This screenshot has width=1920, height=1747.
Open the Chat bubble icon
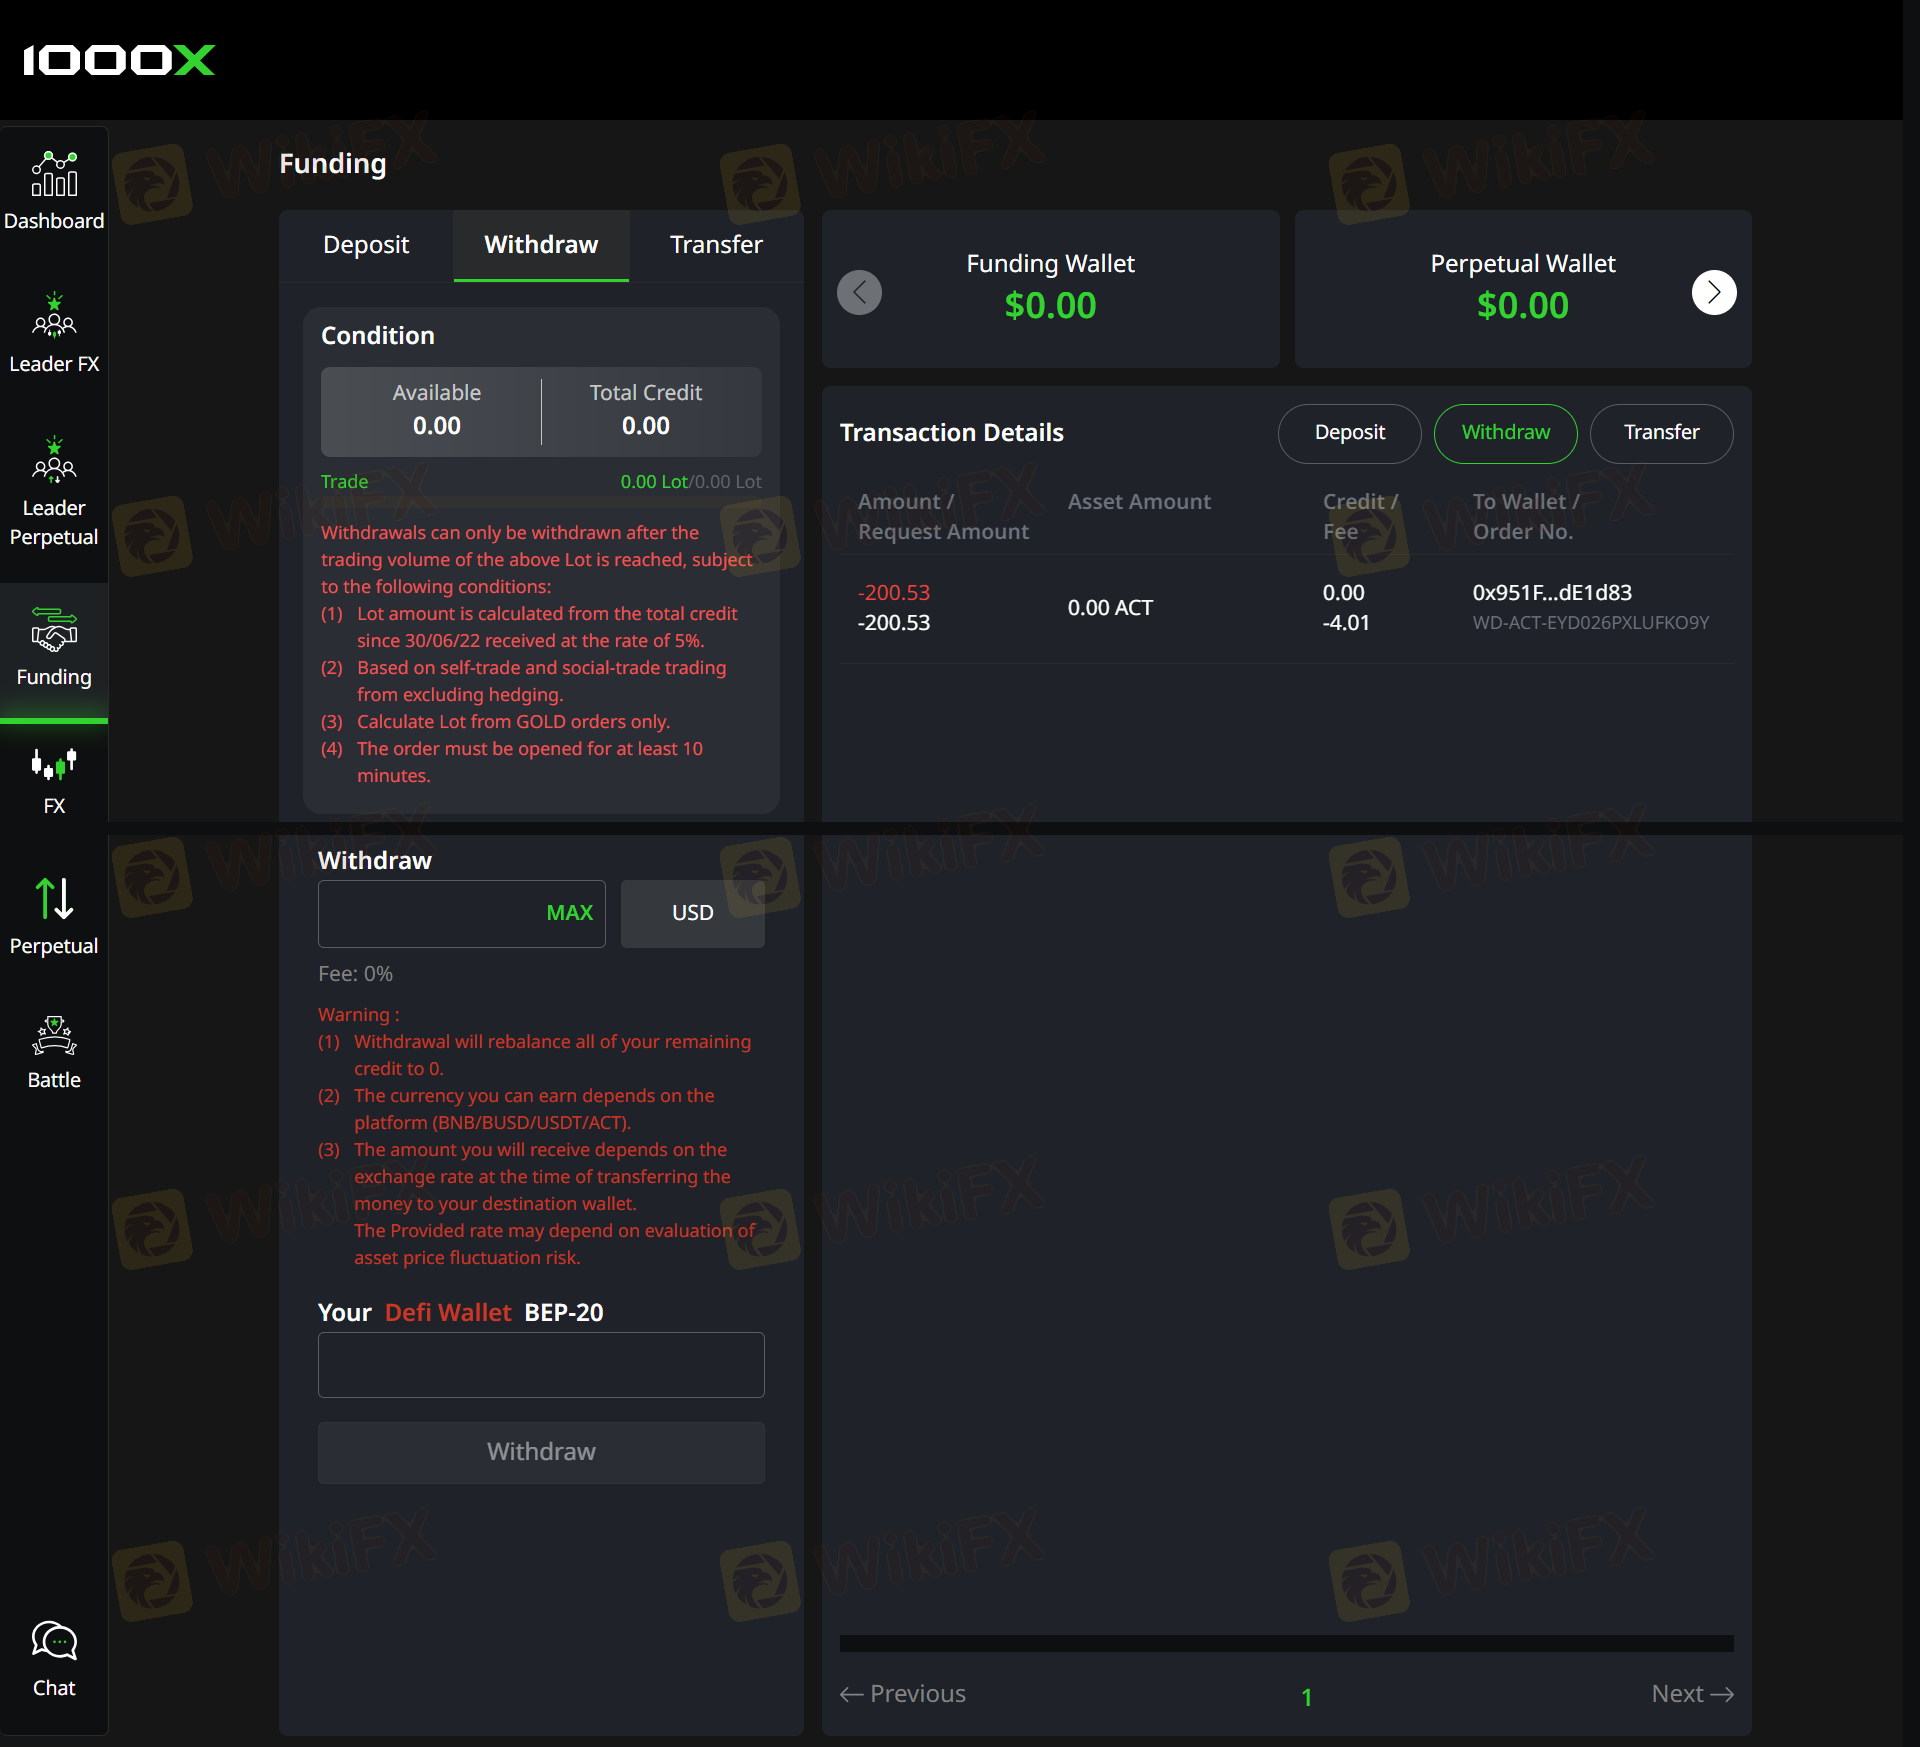click(54, 1643)
